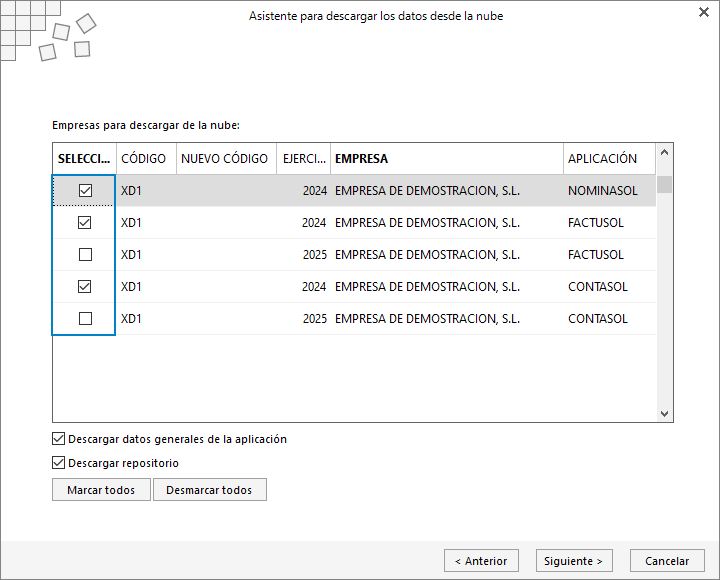Click the vertical scrollbar thumb
The height and width of the screenshot is (580, 720).
click(664, 185)
